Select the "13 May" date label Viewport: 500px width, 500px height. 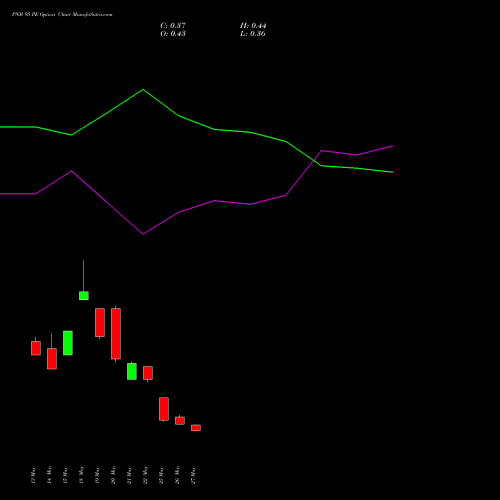click(x=33, y=476)
